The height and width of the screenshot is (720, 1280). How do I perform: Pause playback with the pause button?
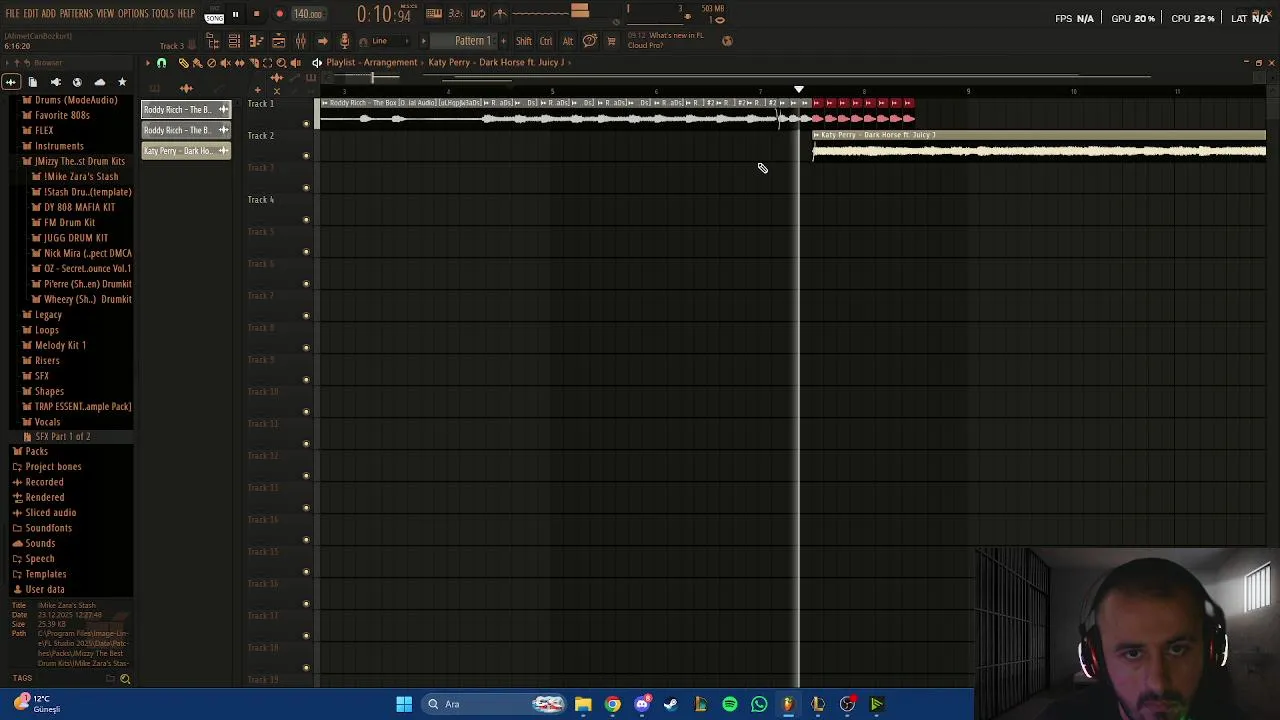point(235,14)
